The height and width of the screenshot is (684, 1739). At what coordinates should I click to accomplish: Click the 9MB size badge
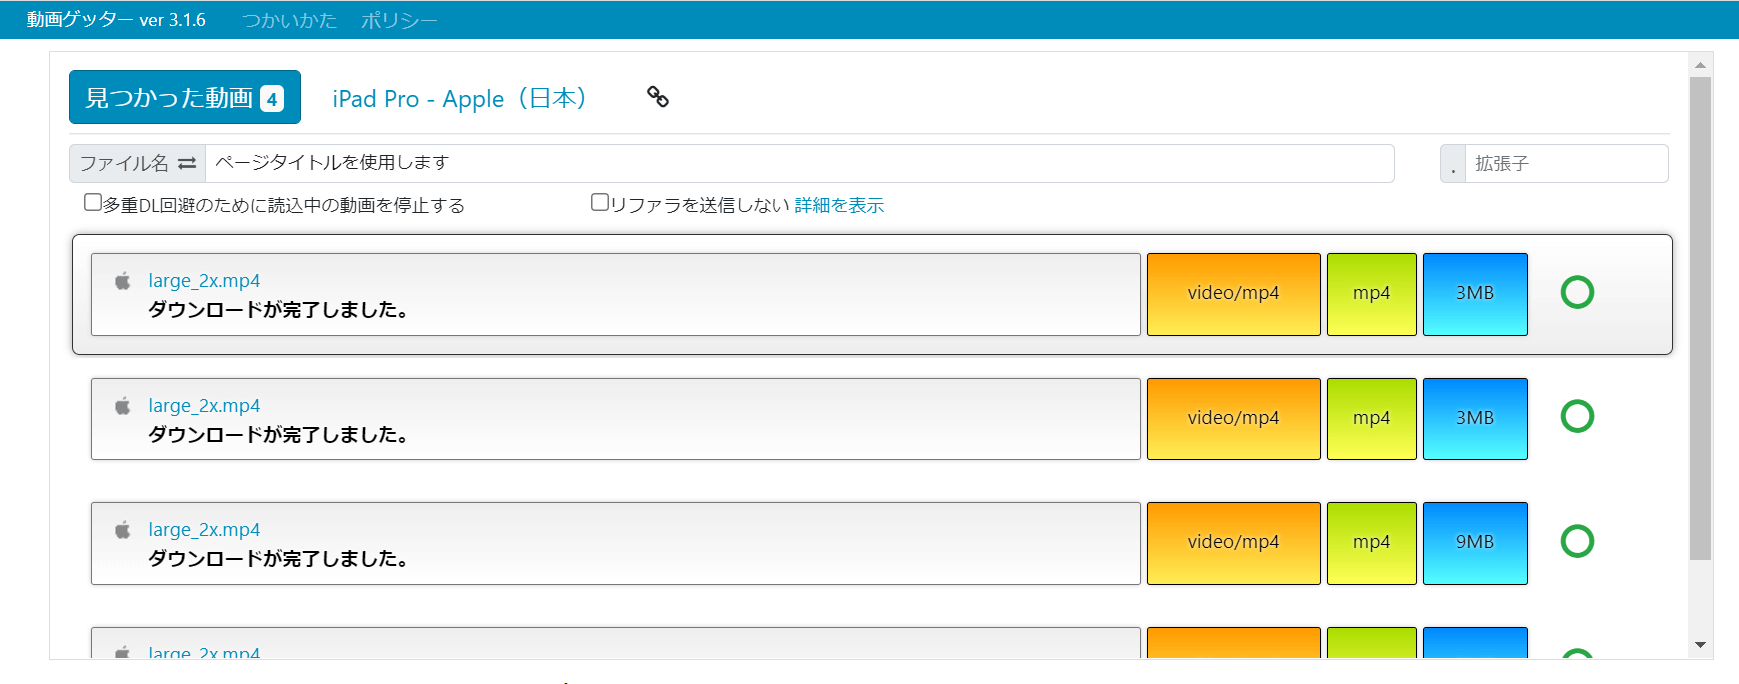point(1475,543)
